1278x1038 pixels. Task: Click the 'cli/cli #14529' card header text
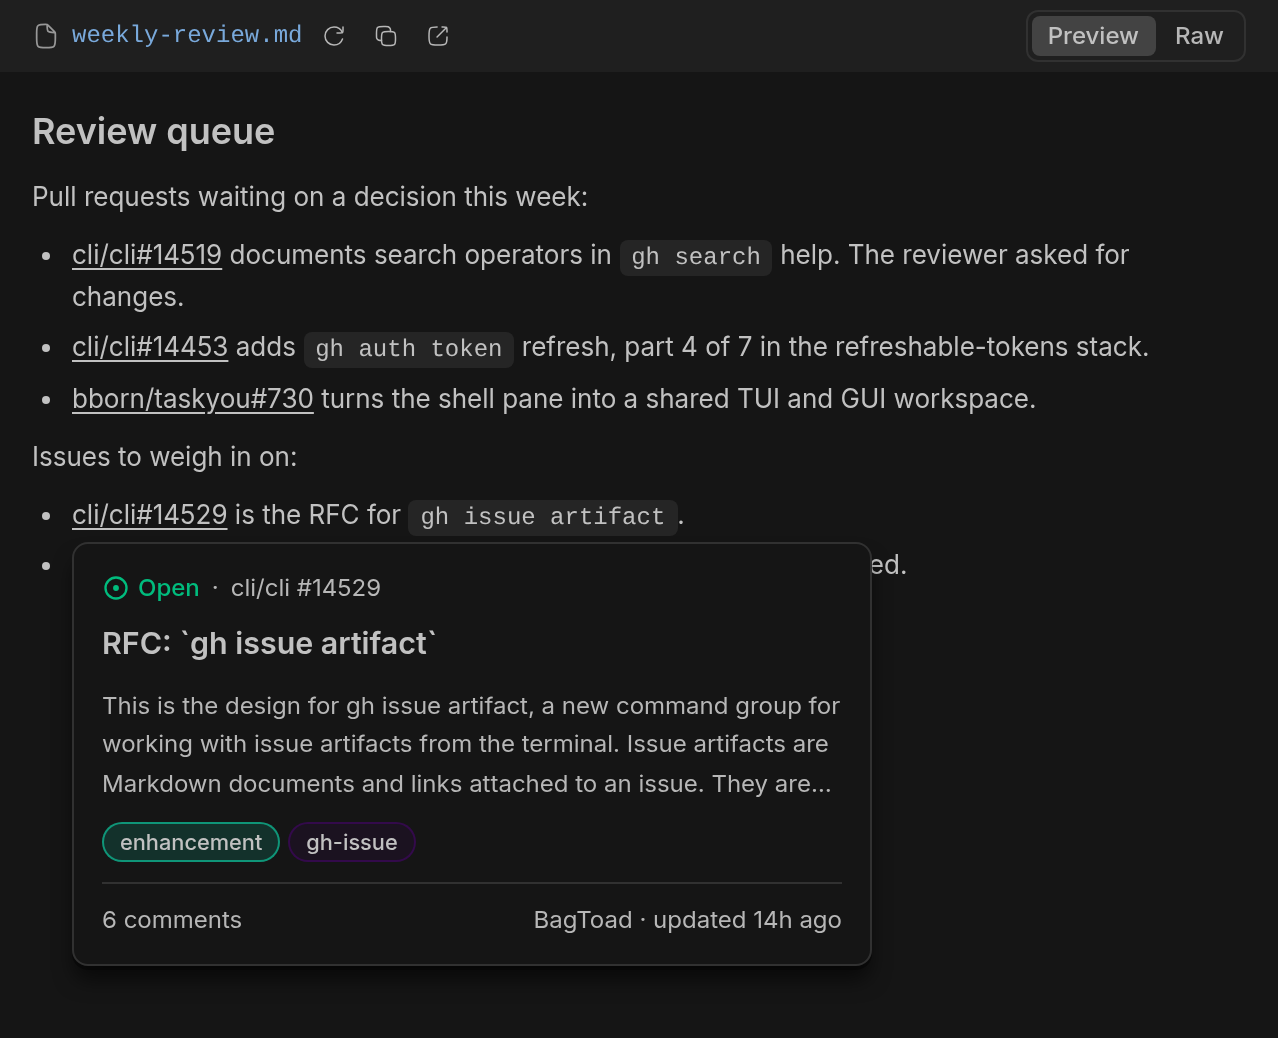pyautogui.click(x=306, y=588)
